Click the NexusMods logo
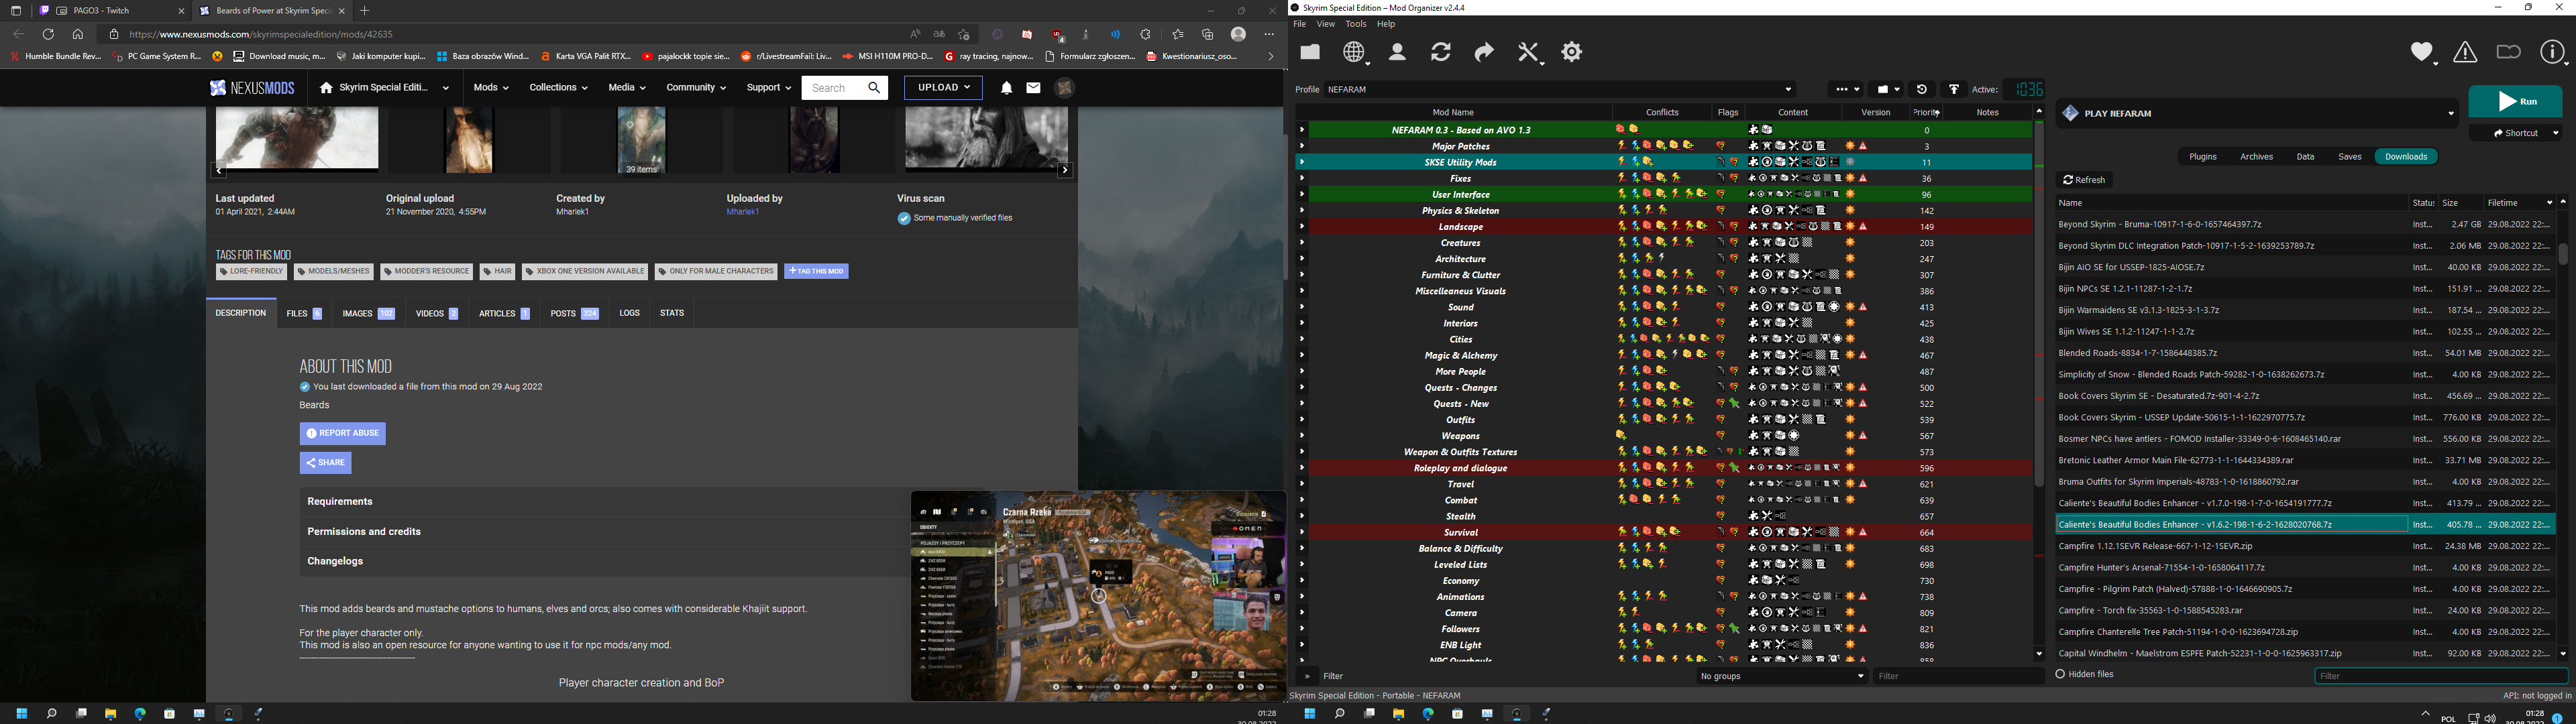Viewport: 2576px width, 724px height. pos(252,88)
